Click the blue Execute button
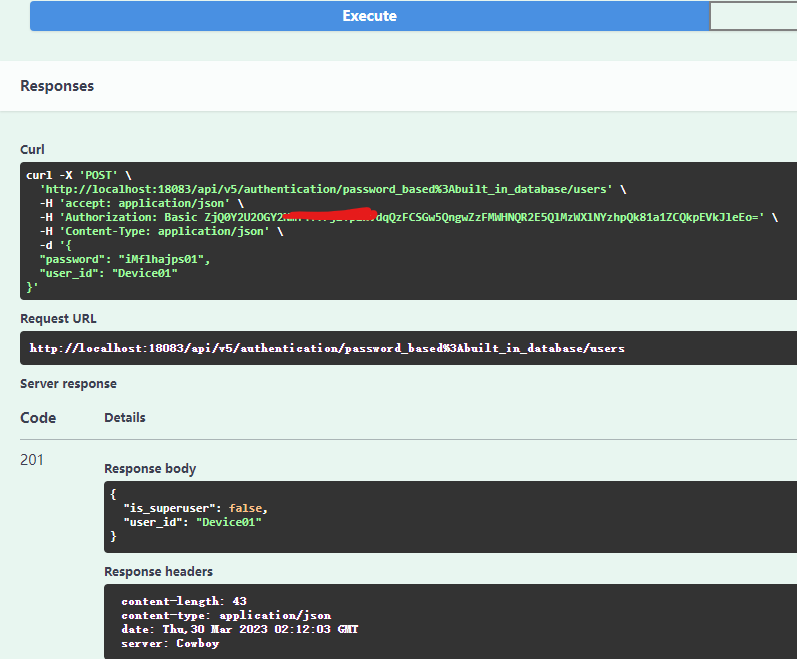The image size is (797, 659). [x=370, y=16]
